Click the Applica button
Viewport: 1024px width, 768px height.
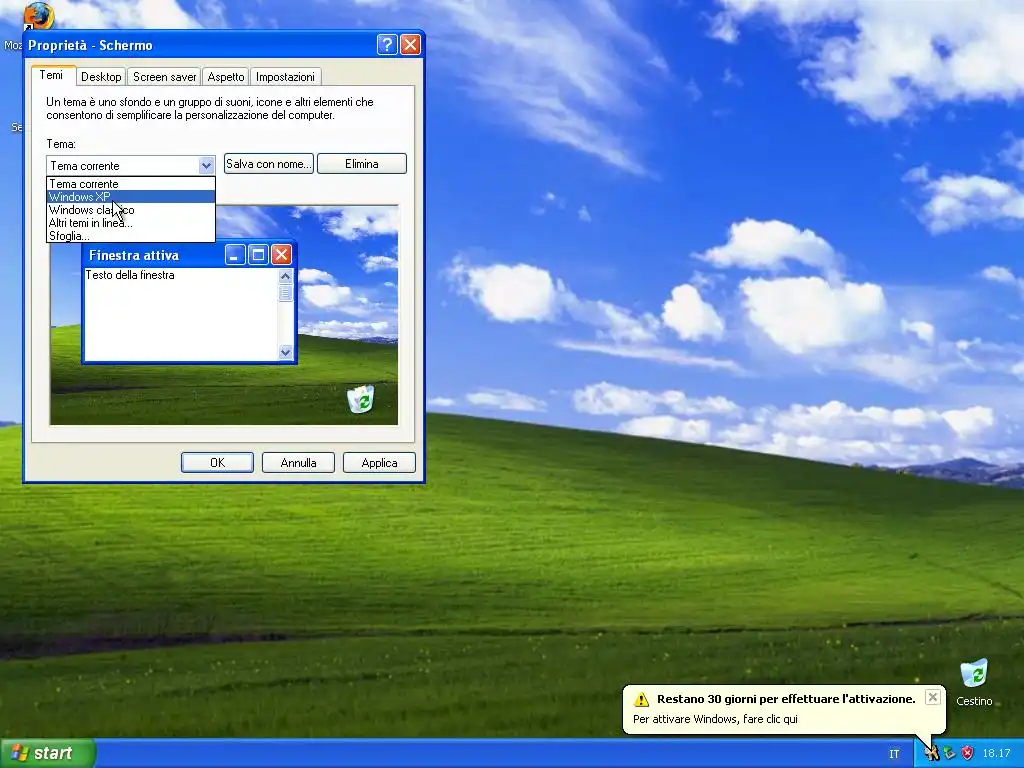(379, 462)
